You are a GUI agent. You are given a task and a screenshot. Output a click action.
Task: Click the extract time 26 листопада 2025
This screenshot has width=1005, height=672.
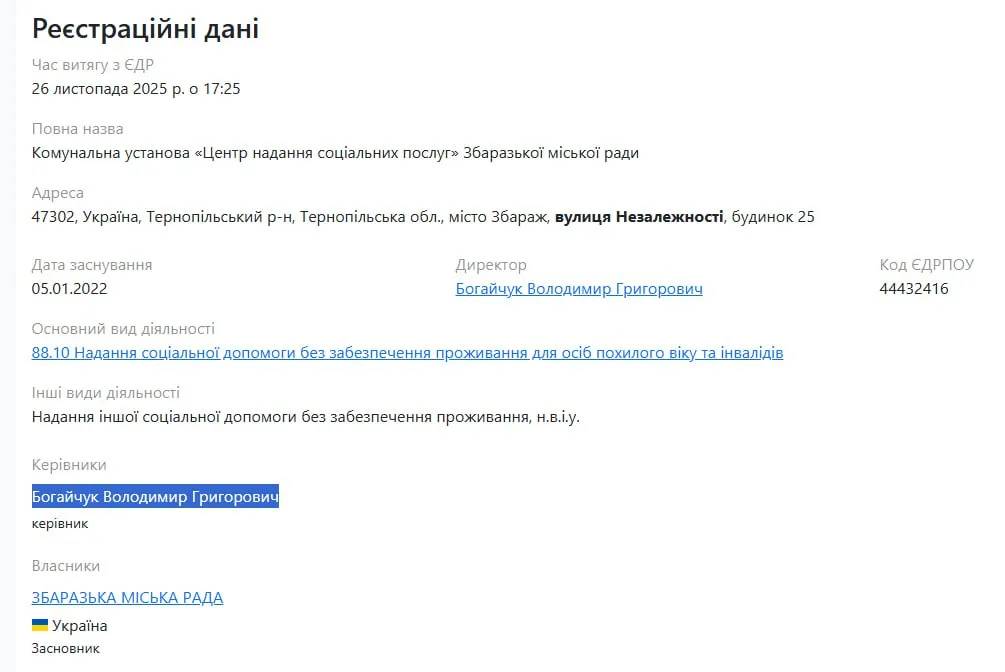(136, 89)
